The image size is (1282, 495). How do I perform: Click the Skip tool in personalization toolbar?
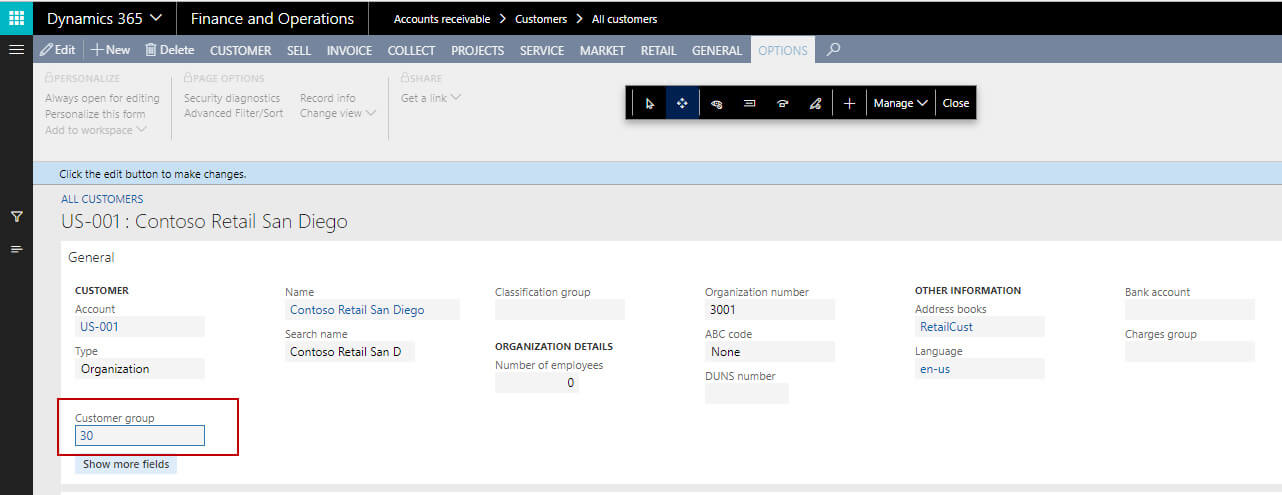782,103
